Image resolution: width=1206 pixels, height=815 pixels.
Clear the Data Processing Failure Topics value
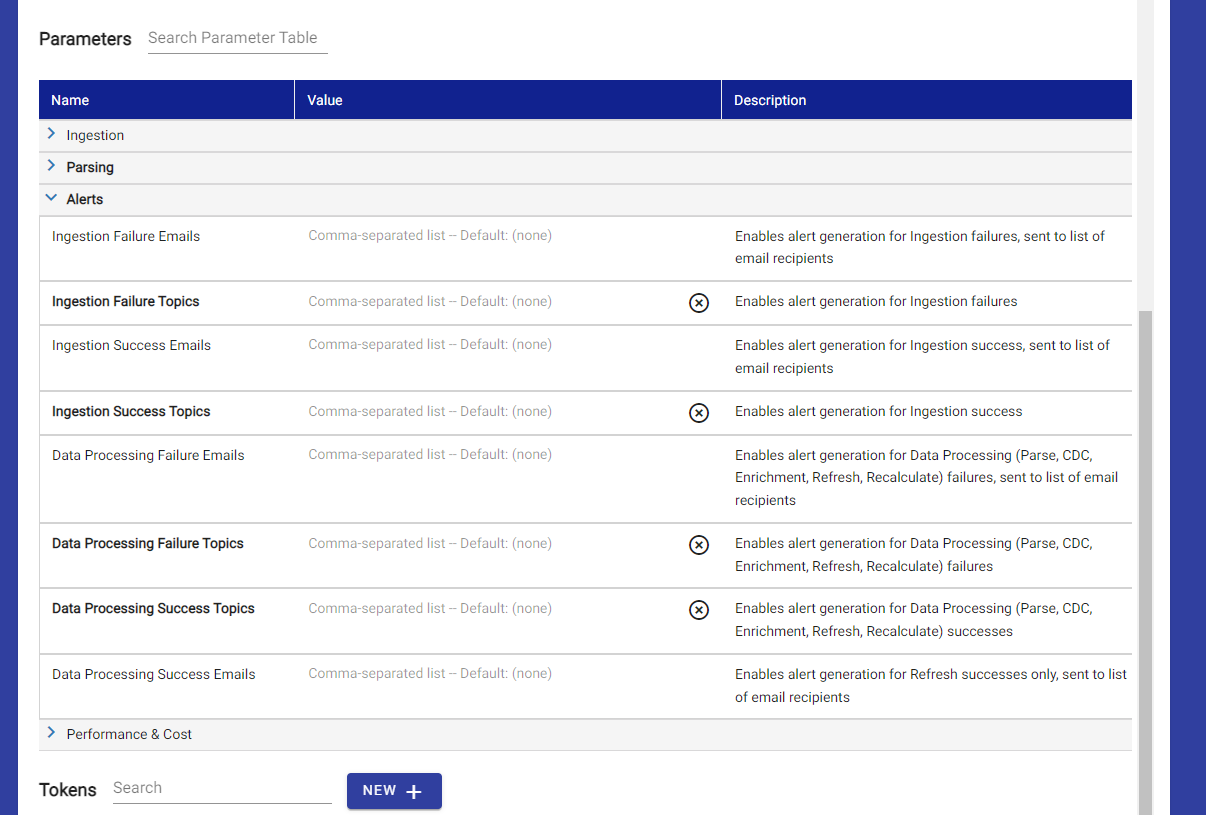click(699, 544)
